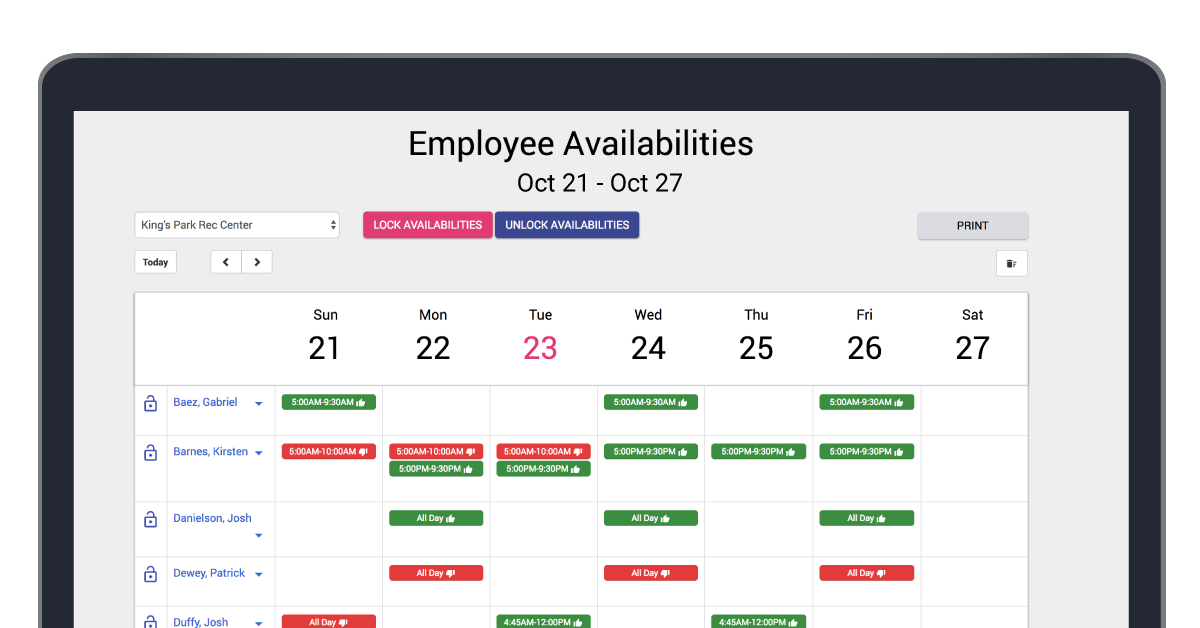Open King's Park Rec Center location dropdown

237,225
